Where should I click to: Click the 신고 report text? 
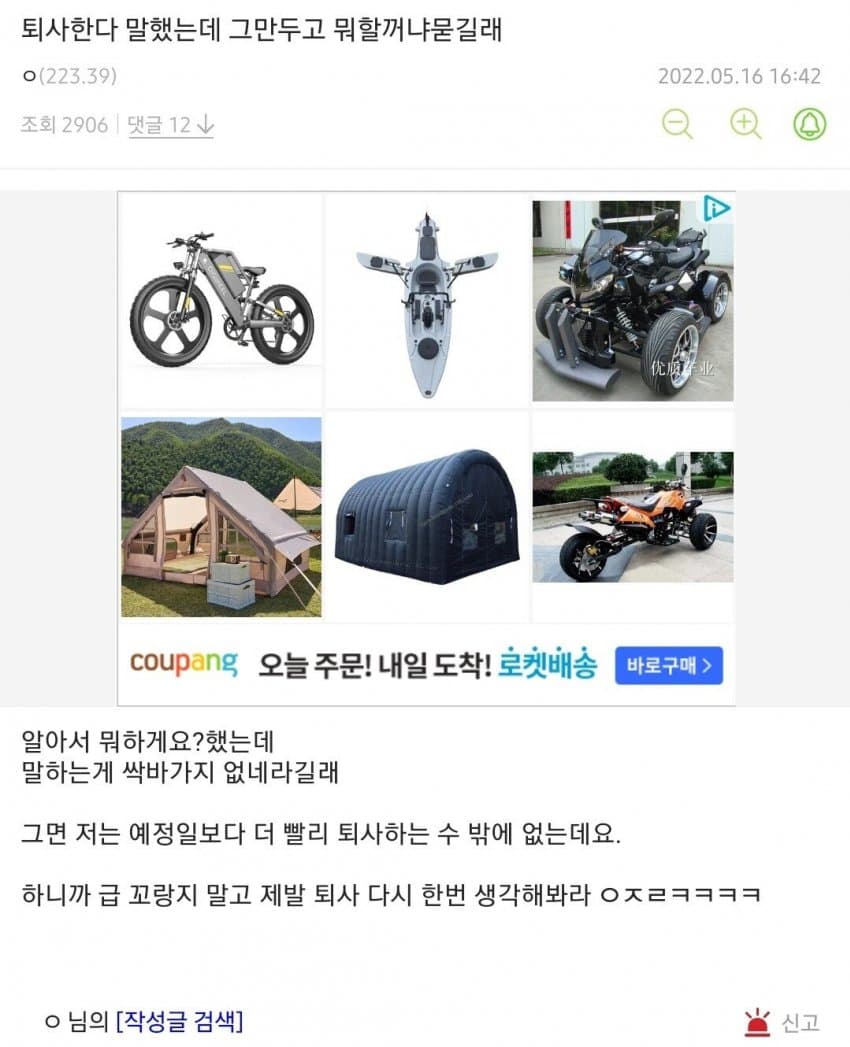[800, 1023]
